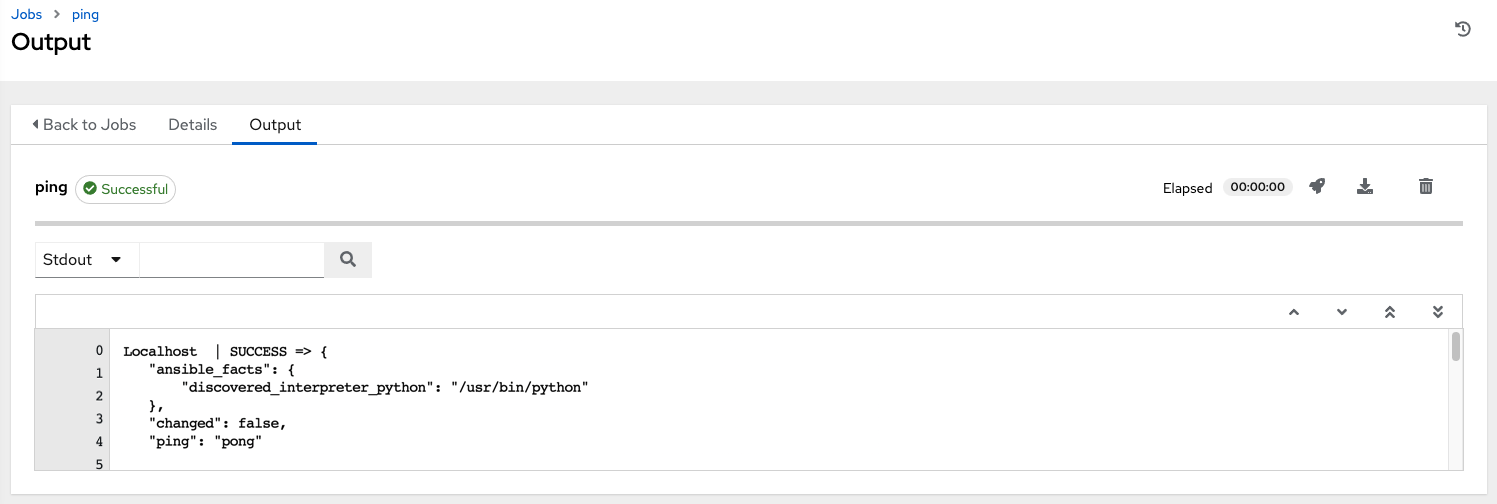Relaunch the job with rocket icon

[1317, 186]
